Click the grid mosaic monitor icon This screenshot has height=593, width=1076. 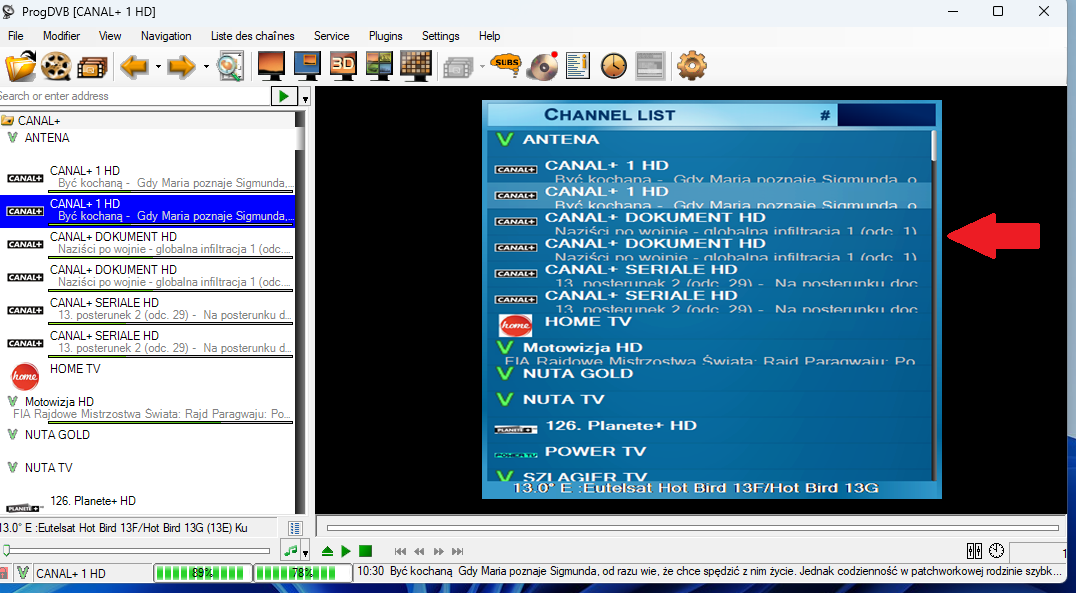point(415,67)
